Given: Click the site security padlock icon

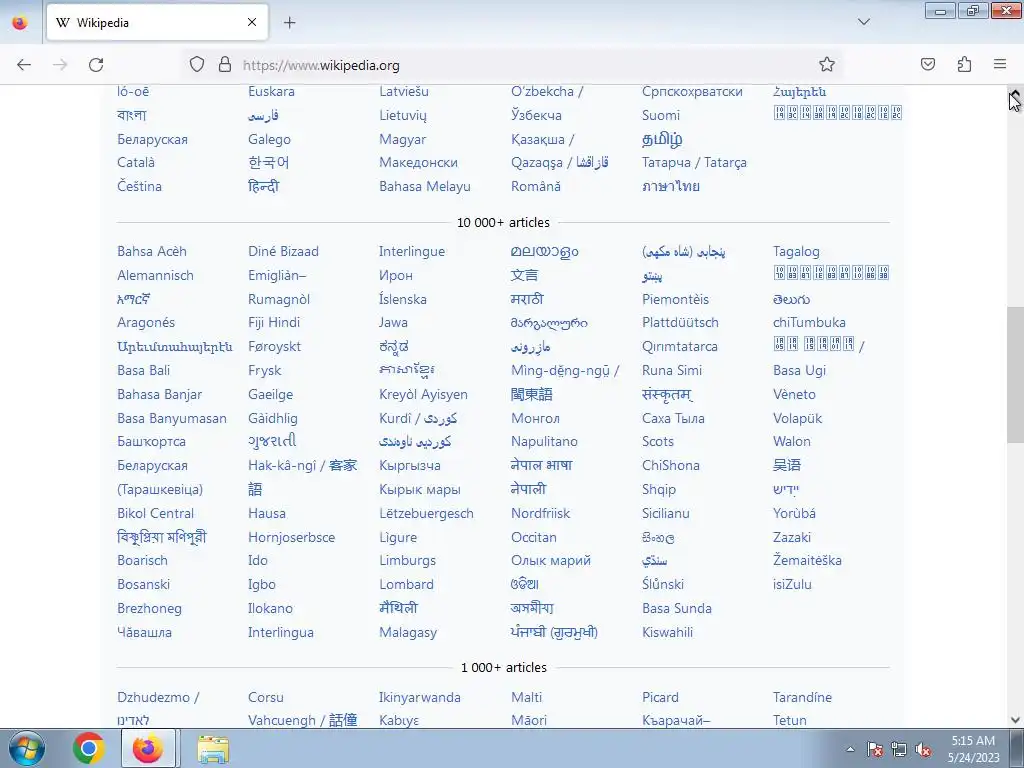Looking at the screenshot, I should pyautogui.click(x=225, y=65).
